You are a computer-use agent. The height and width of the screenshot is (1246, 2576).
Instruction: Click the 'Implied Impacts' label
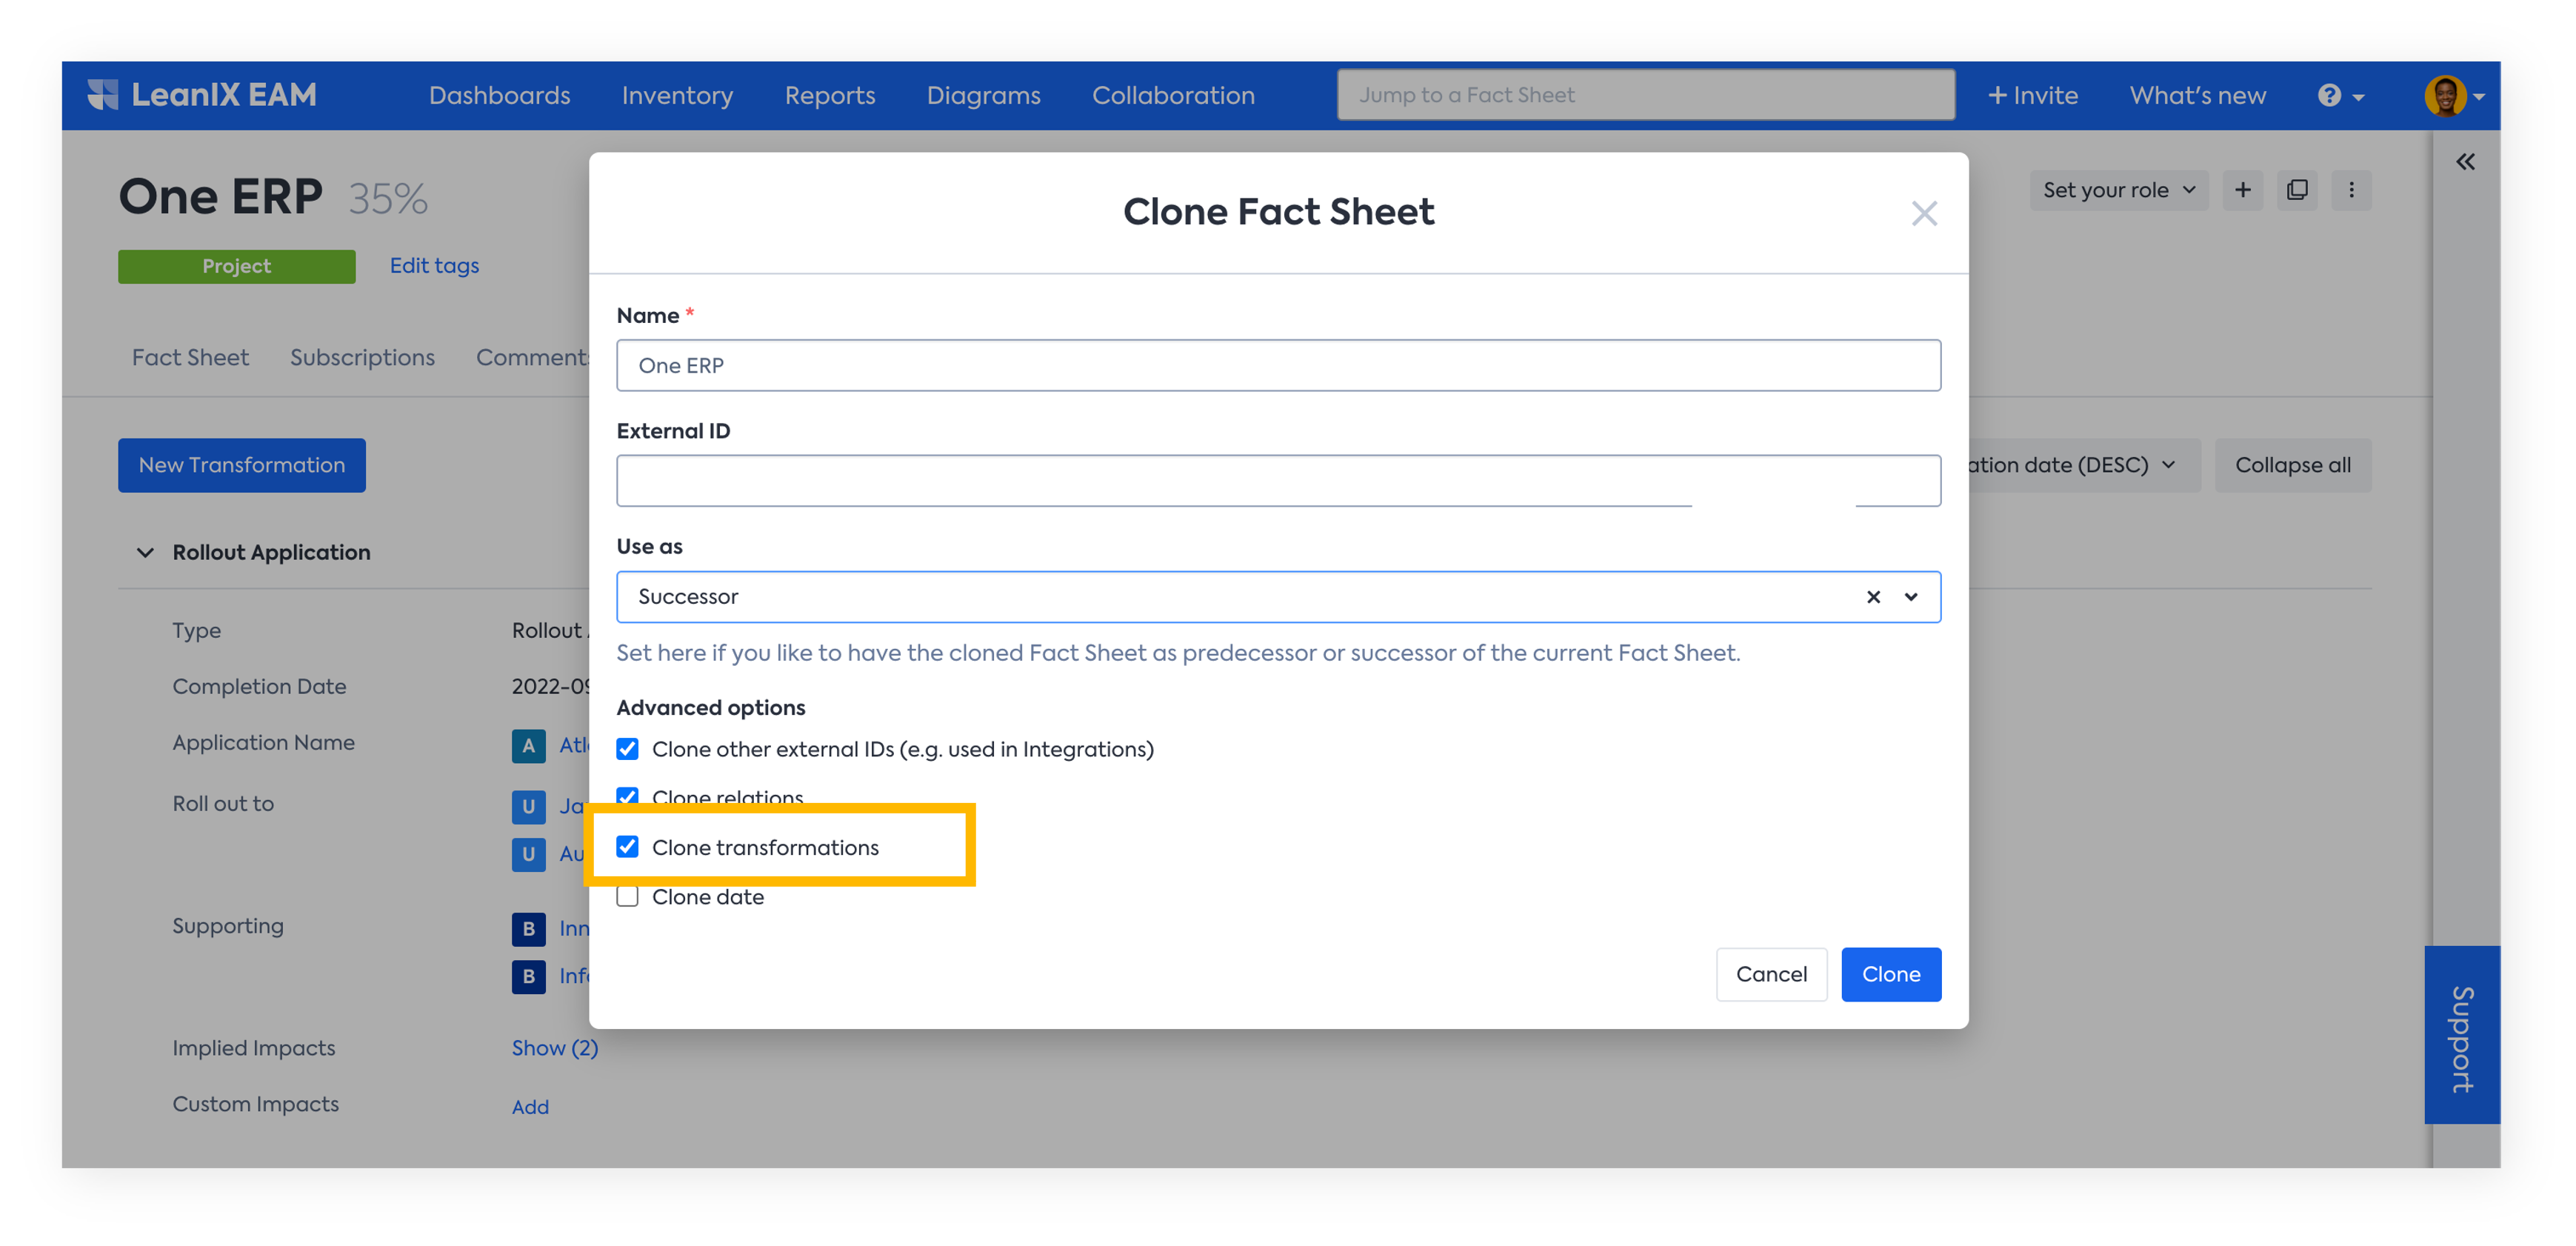click(x=253, y=1048)
